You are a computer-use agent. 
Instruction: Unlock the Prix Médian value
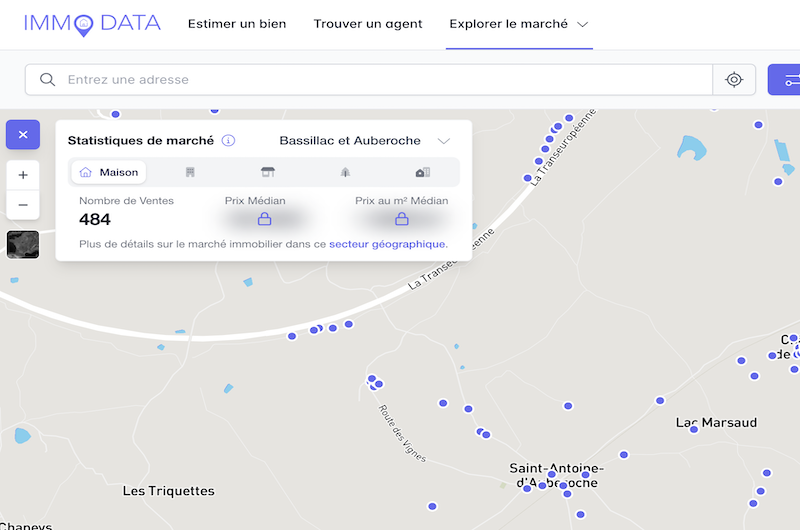tap(264, 219)
